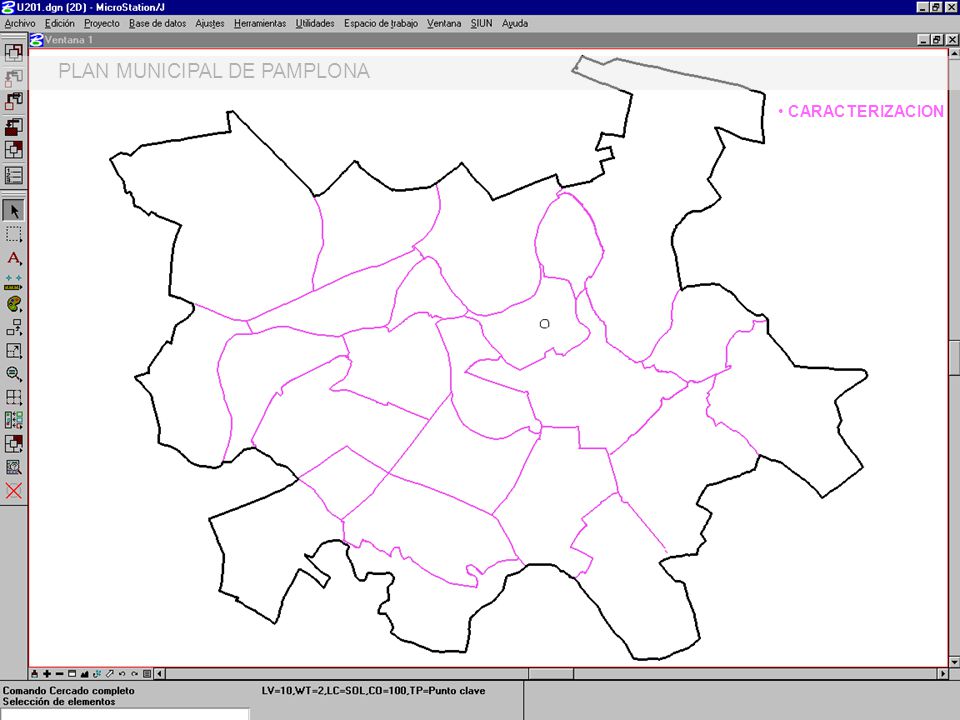Zoom in with the plus view control

click(x=47, y=674)
